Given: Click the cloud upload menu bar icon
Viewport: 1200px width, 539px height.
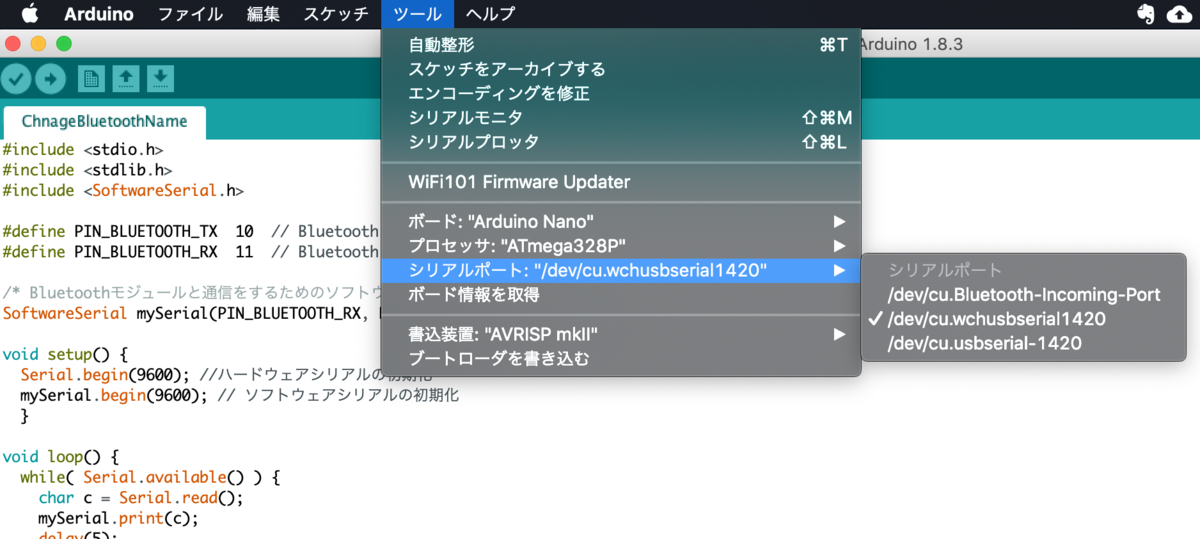Looking at the screenshot, I should click(1180, 14).
